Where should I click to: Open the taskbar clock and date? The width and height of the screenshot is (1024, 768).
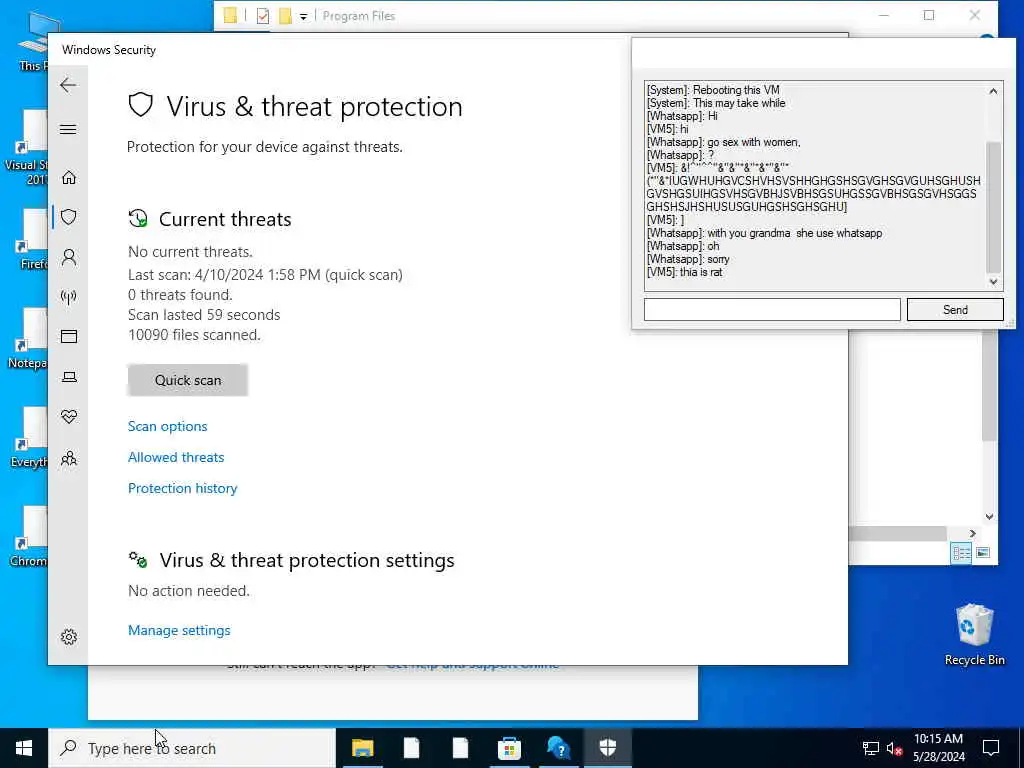pyautogui.click(x=938, y=748)
